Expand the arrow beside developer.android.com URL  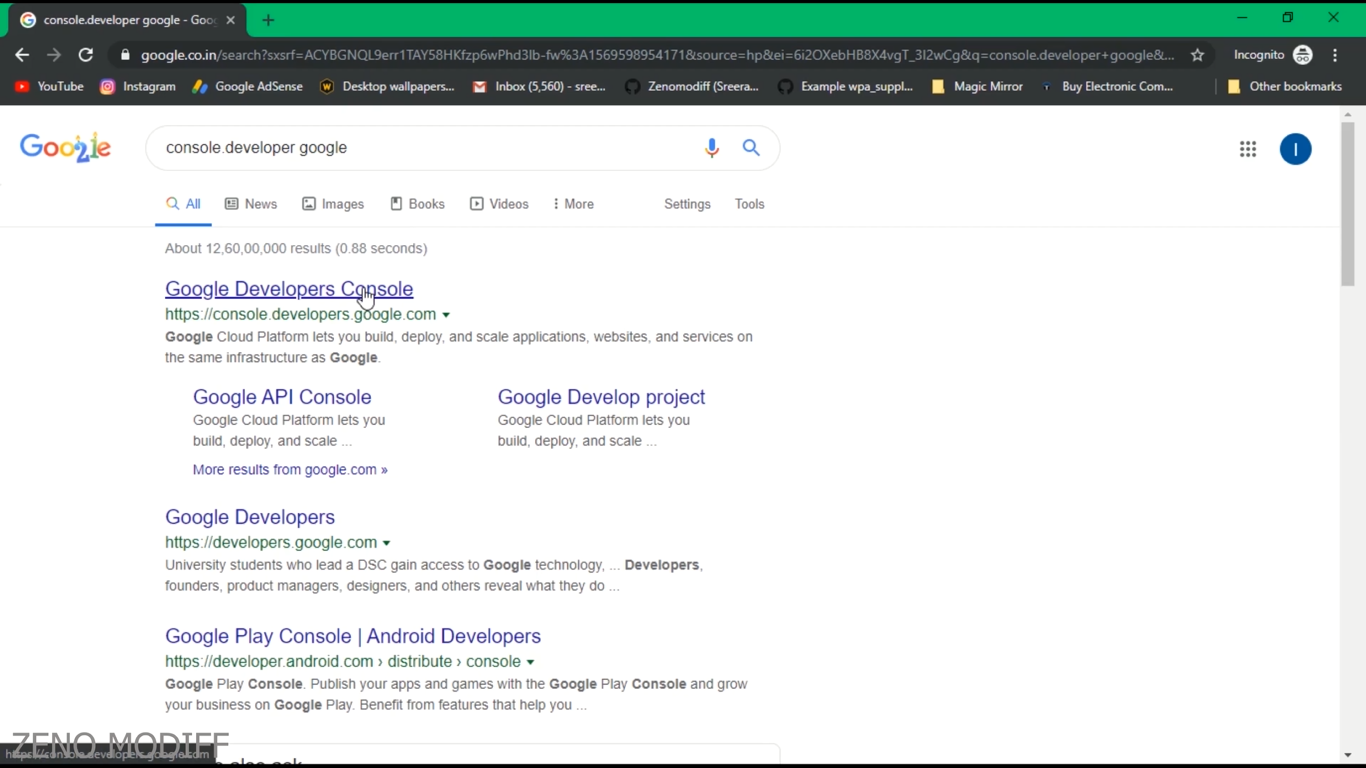530,662
